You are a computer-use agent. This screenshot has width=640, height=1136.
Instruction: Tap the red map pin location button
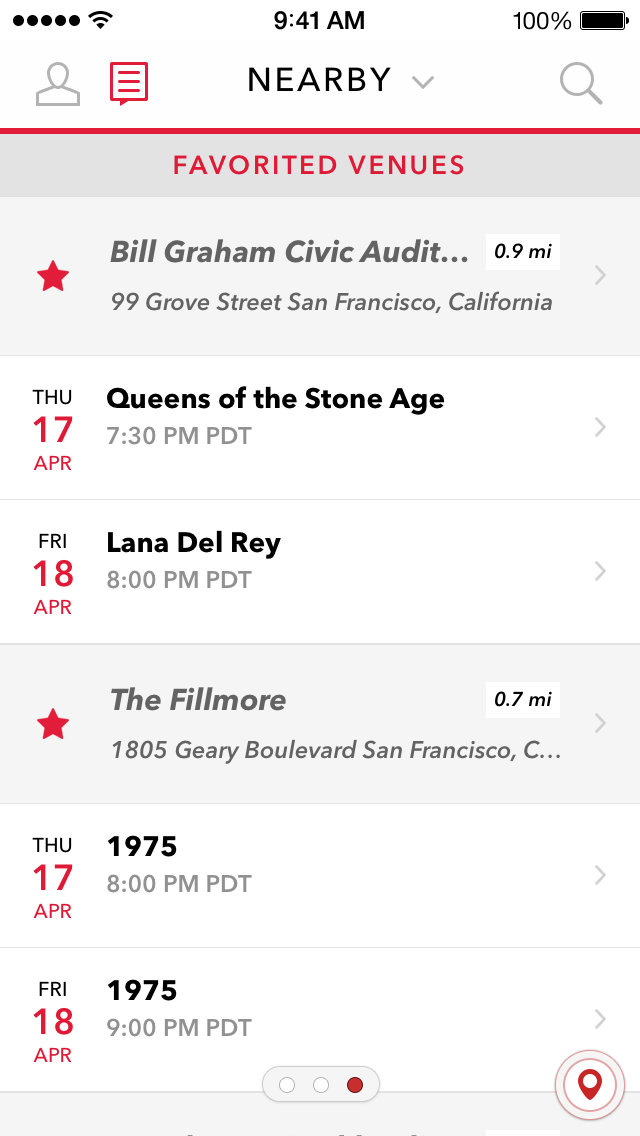point(589,1085)
